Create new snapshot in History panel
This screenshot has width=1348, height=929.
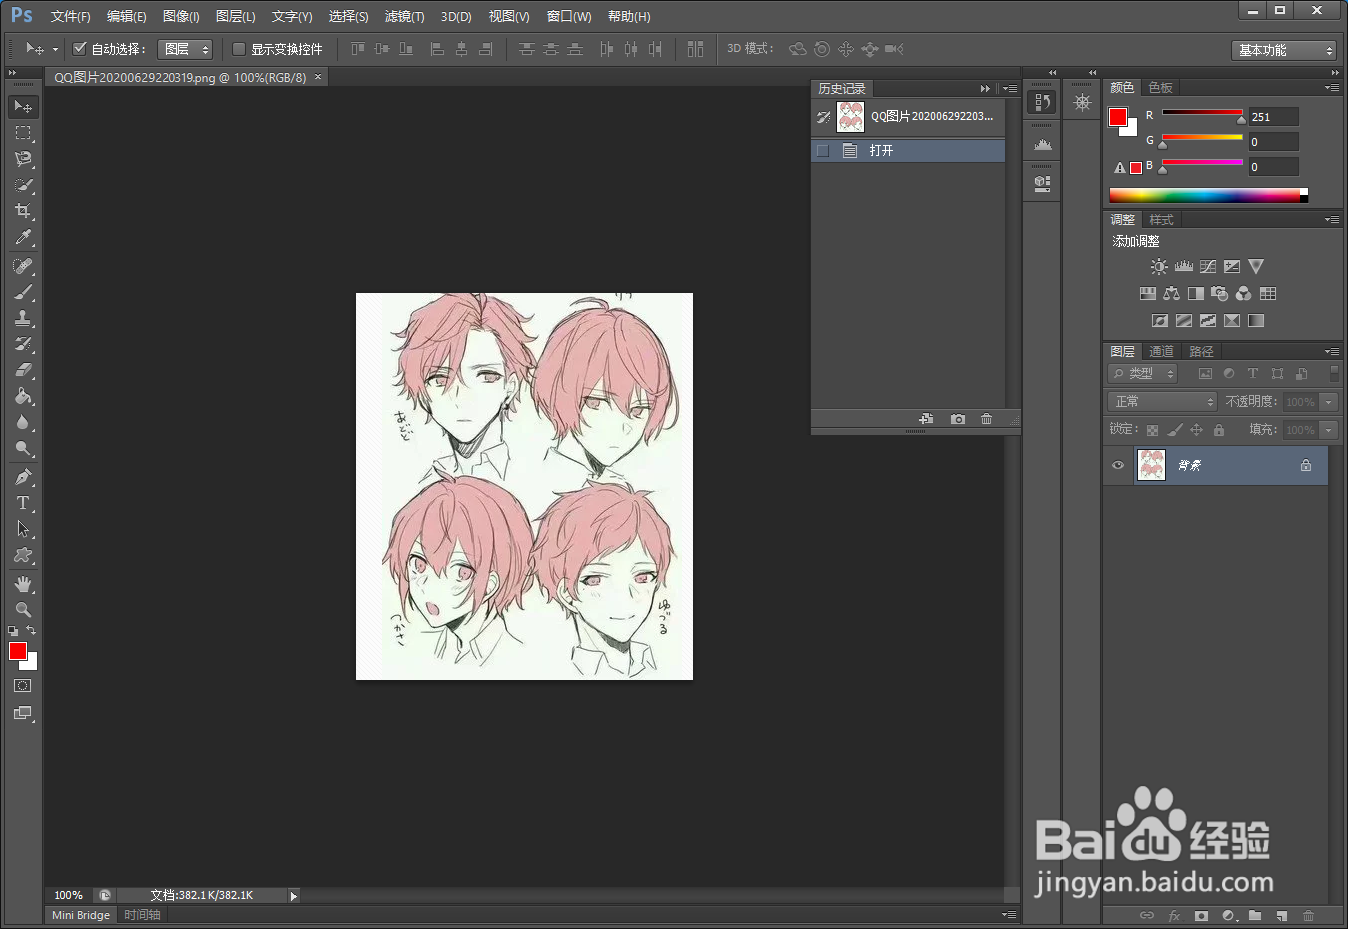(958, 419)
